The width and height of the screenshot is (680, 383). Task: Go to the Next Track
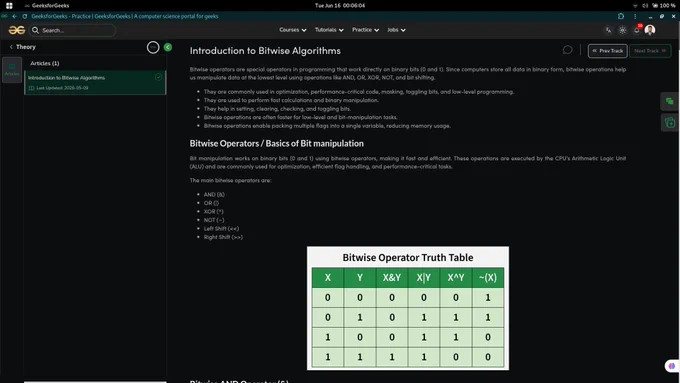coord(650,51)
